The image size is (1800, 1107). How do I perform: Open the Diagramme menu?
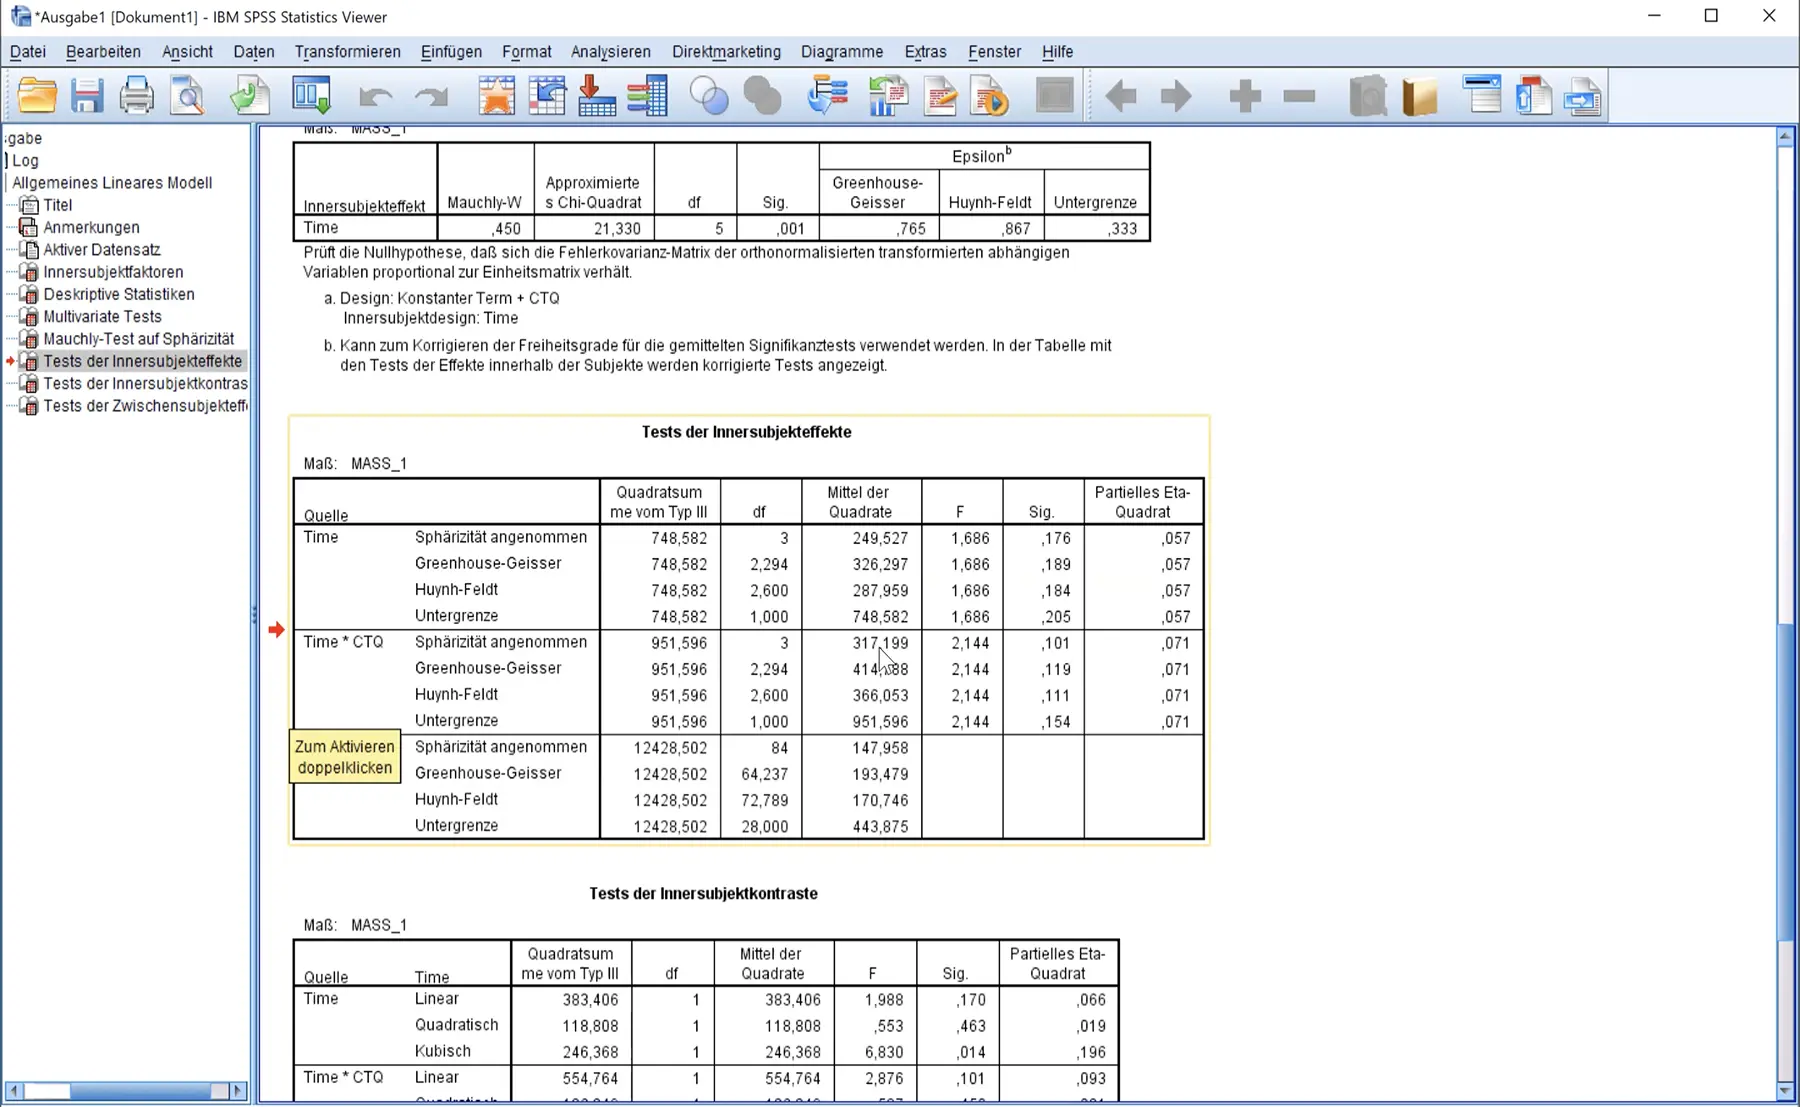click(x=842, y=52)
